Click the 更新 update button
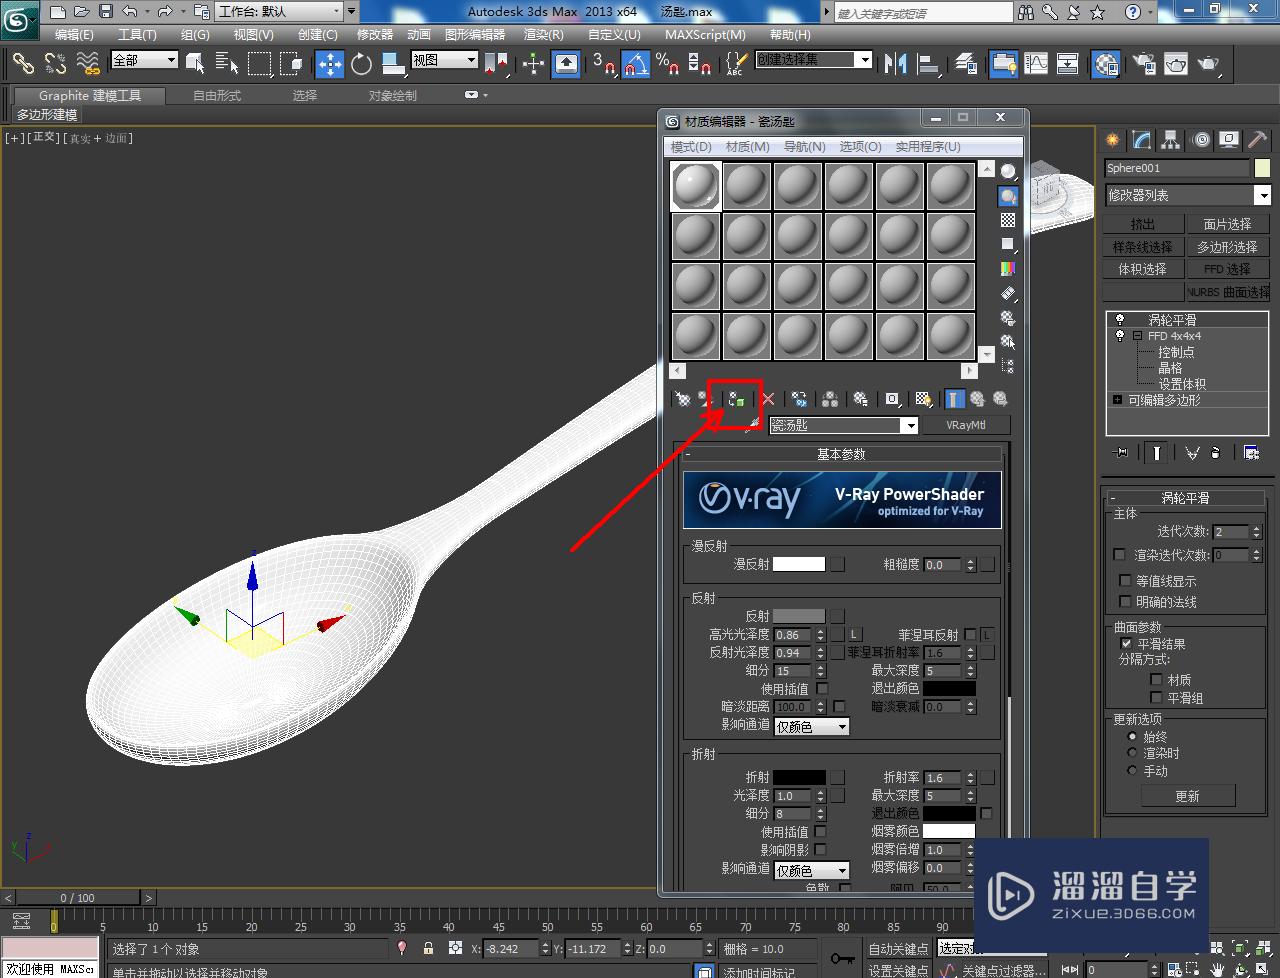The image size is (1280, 978). pyautogui.click(x=1188, y=796)
